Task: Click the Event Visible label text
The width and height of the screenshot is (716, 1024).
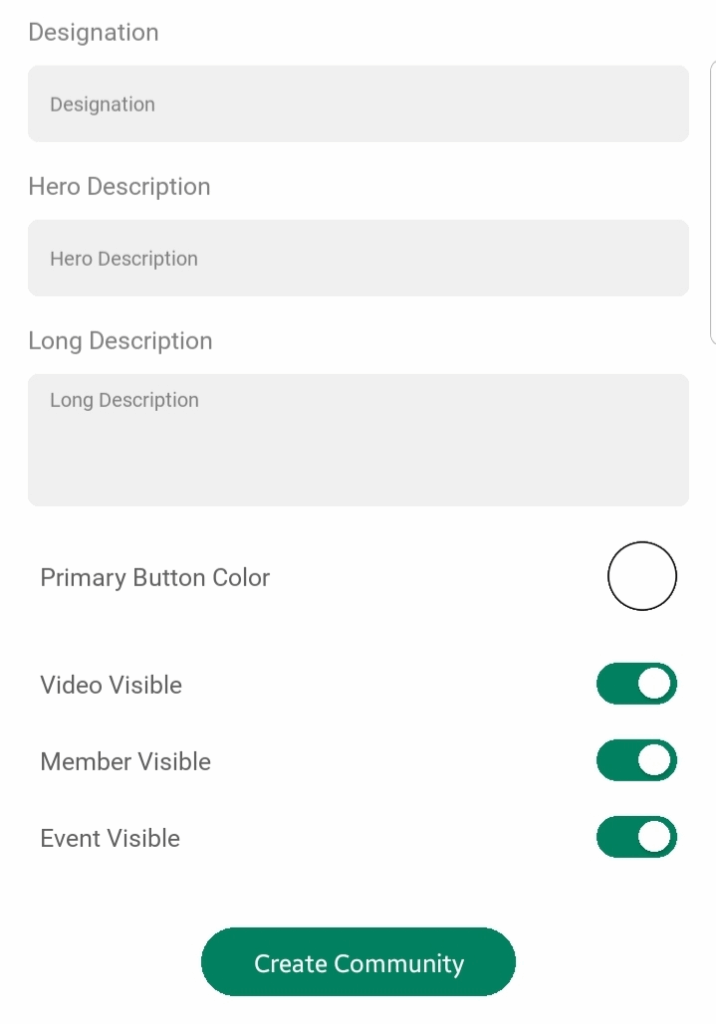Action: pyautogui.click(x=110, y=839)
